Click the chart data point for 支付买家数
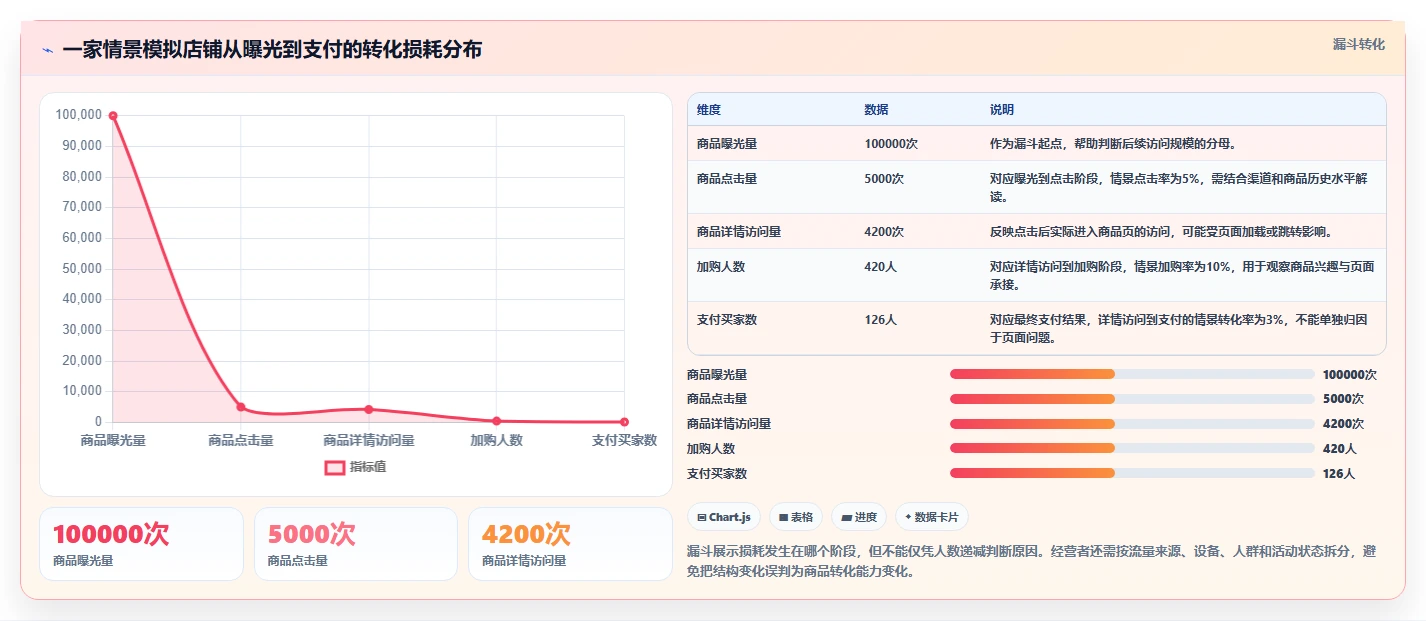 click(x=624, y=422)
